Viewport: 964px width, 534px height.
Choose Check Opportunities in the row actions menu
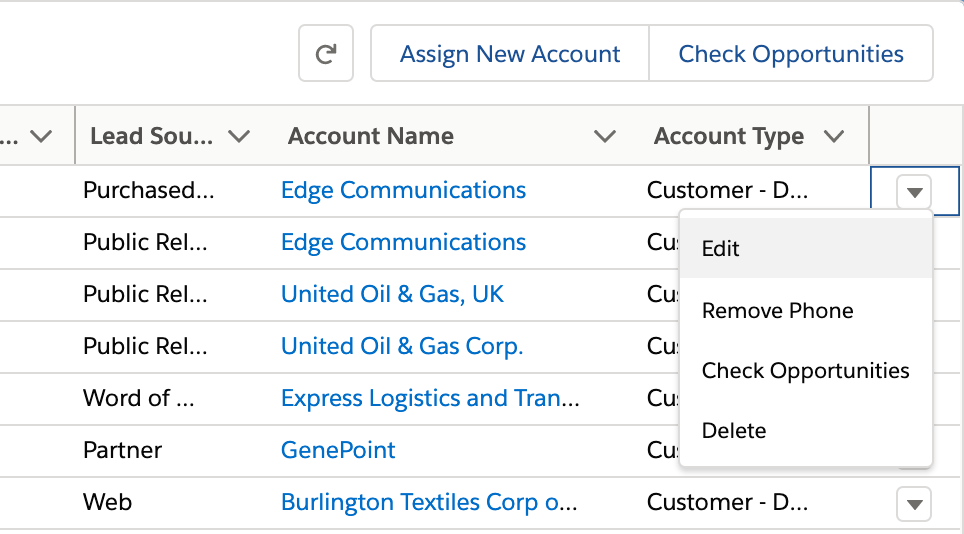806,371
